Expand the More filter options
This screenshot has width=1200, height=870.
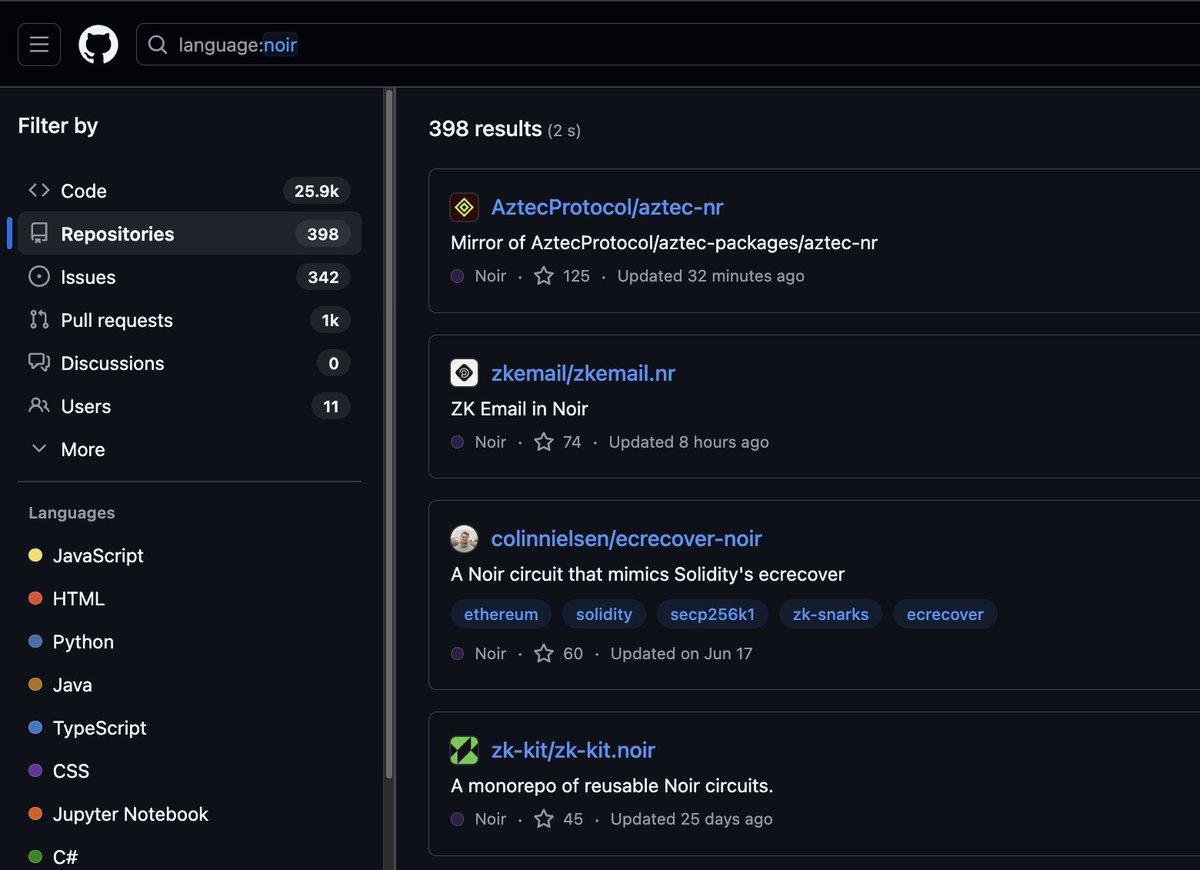(189, 449)
